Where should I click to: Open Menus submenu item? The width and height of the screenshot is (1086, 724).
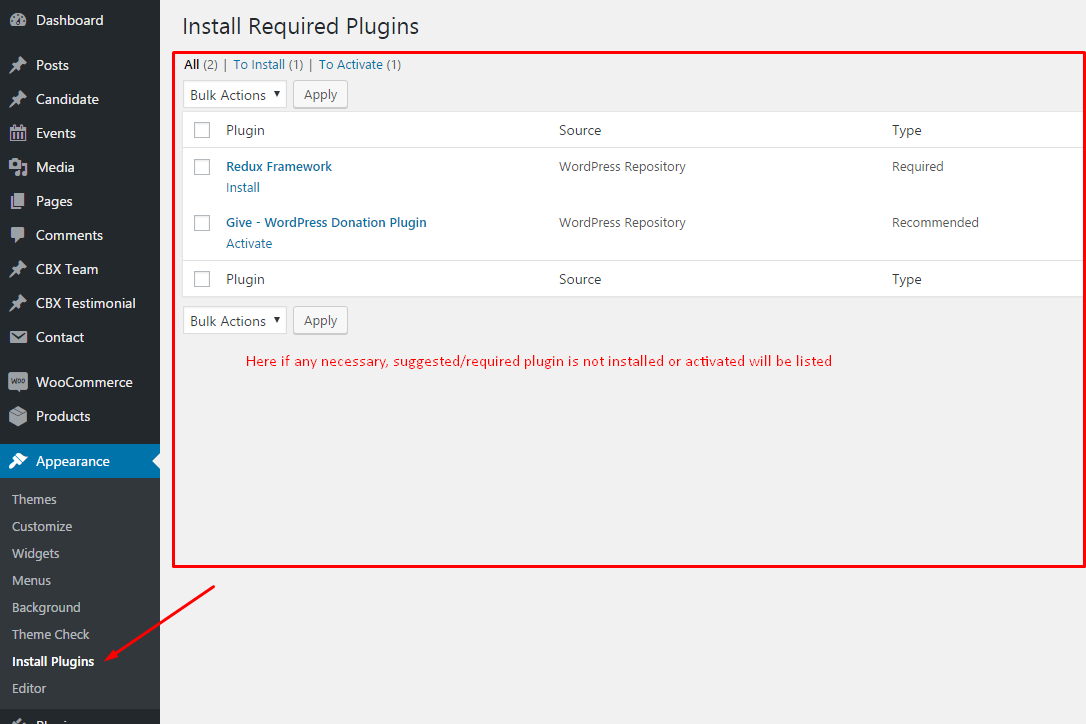(31, 581)
